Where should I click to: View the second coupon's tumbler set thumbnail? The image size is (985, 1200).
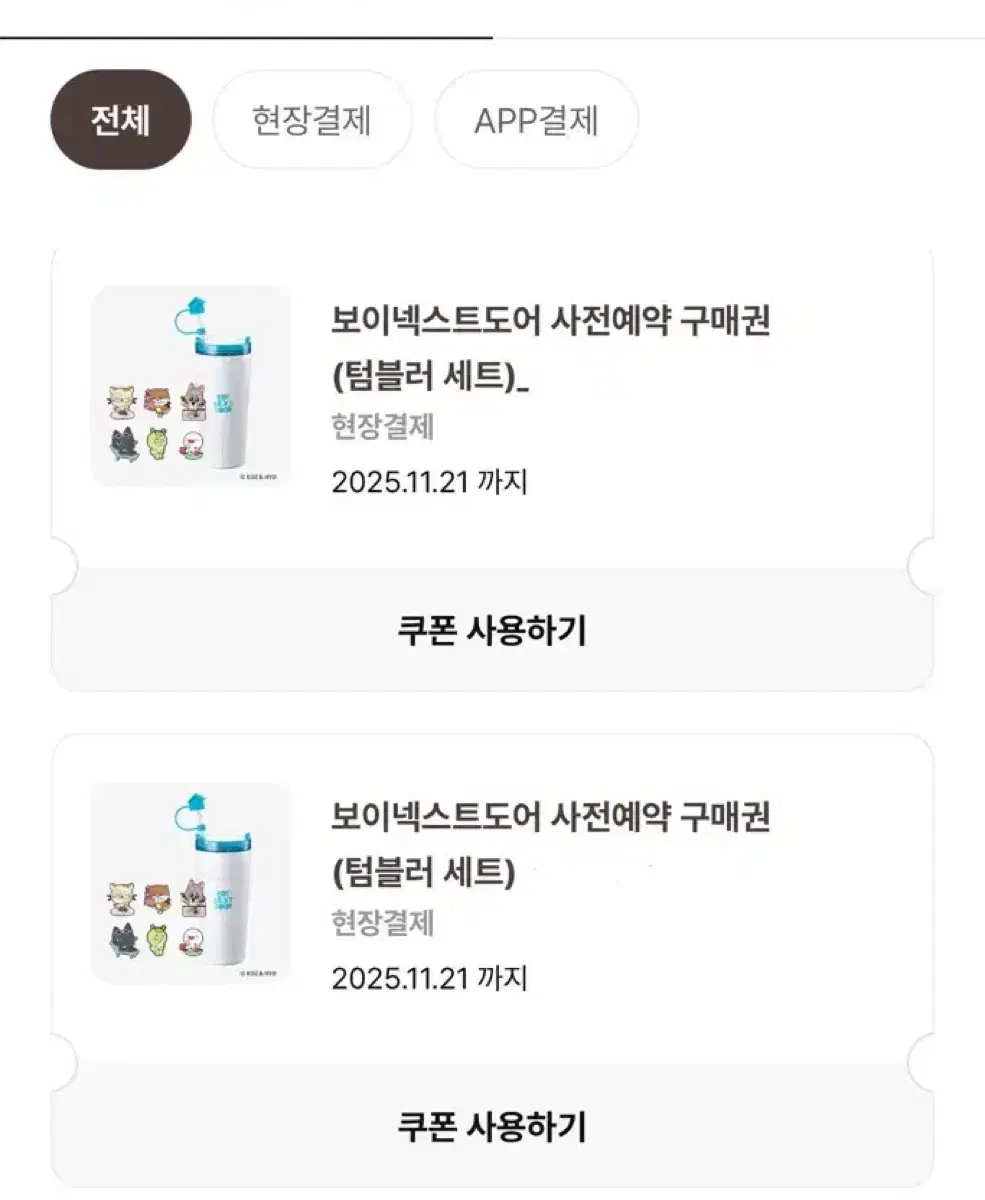191,883
